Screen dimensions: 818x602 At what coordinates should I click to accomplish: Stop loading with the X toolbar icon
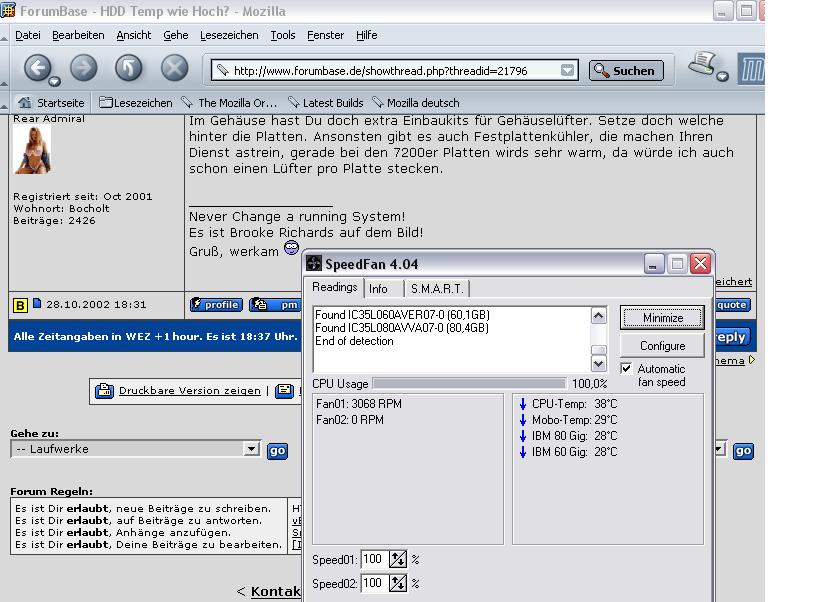(x=174, y=67)
